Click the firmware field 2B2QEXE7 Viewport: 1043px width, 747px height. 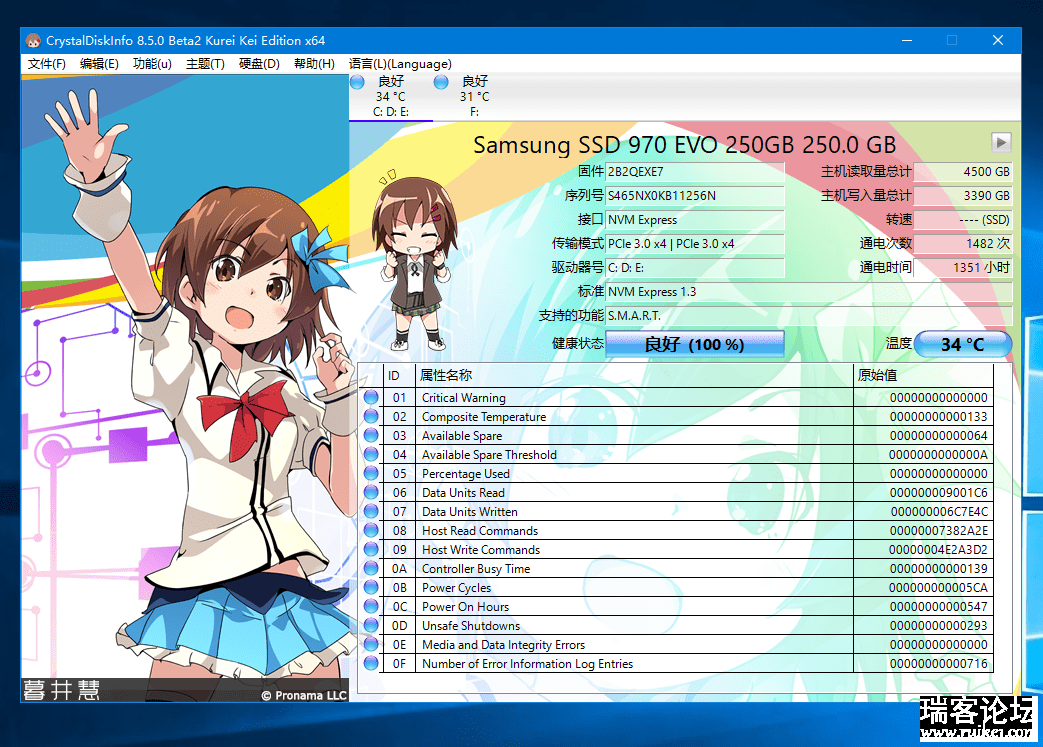point(694,172)
